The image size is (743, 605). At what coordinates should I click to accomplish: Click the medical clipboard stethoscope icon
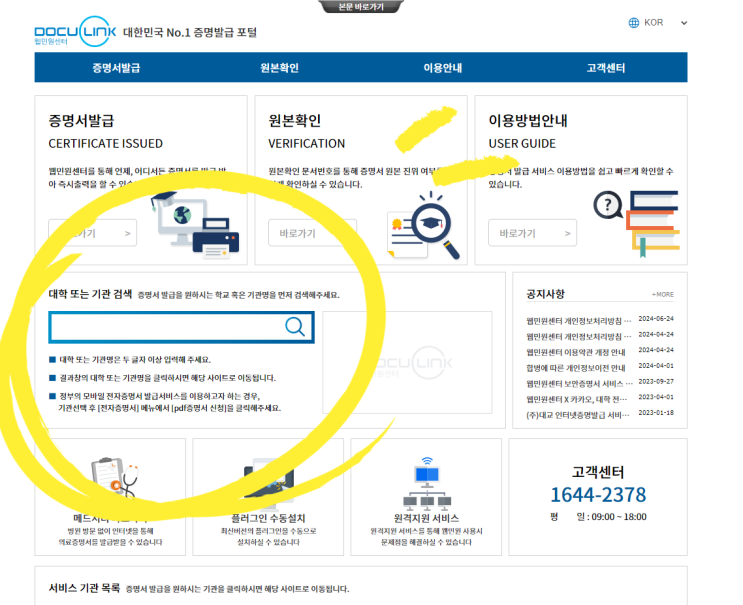pyautogui.click(x=114, y=477)
